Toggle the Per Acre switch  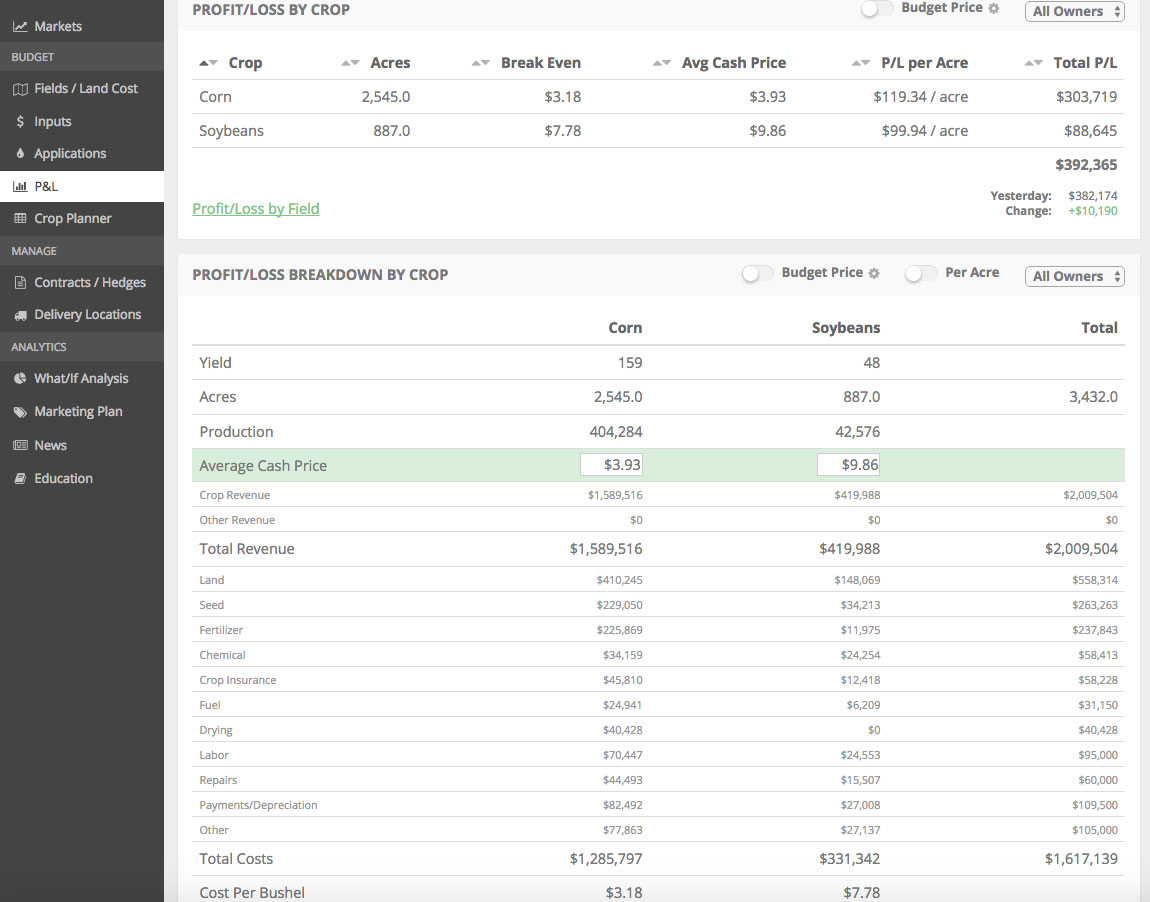pyautogui.click(x=920, y=274)
